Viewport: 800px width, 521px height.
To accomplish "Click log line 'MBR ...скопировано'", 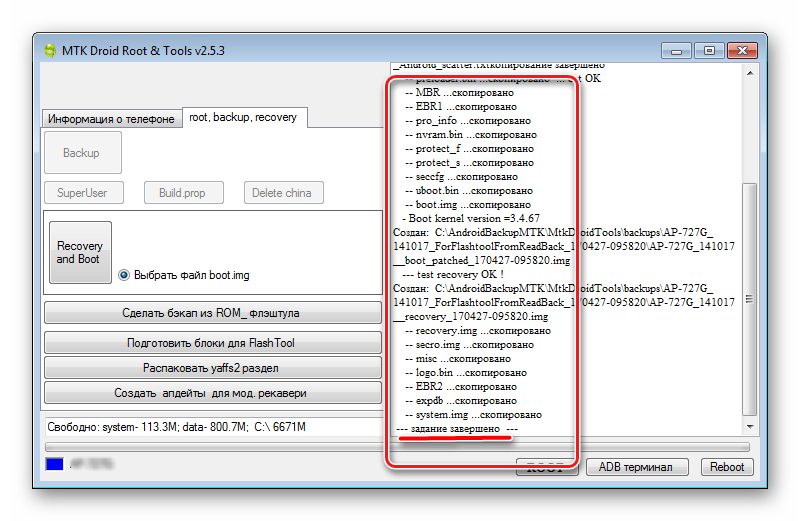I will coord(459,93).
